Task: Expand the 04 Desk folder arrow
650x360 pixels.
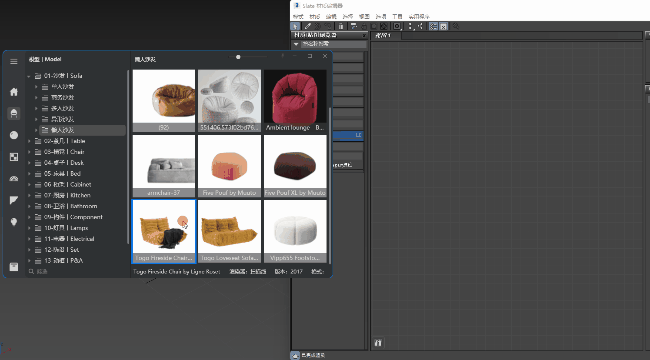Action: [29, 163]
